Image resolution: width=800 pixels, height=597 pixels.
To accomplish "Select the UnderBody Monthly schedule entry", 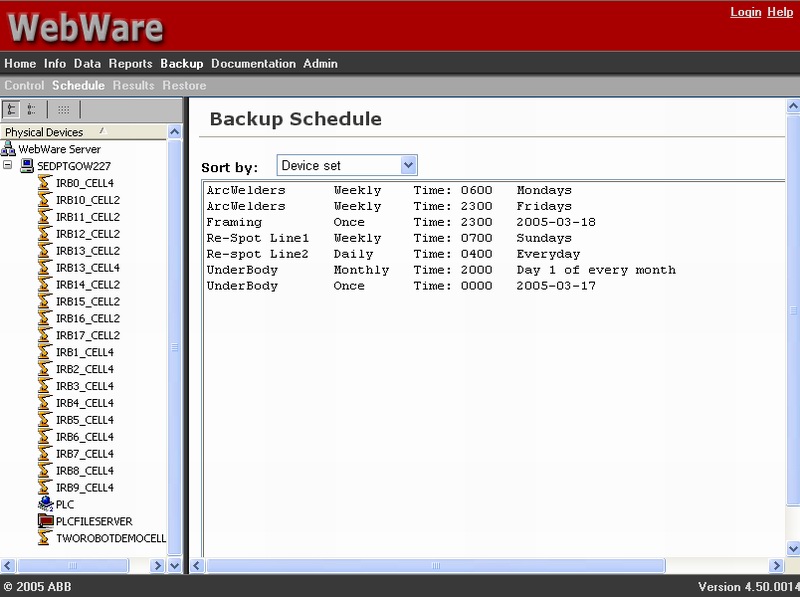I will pyautogui.click(x=440, y=270).
